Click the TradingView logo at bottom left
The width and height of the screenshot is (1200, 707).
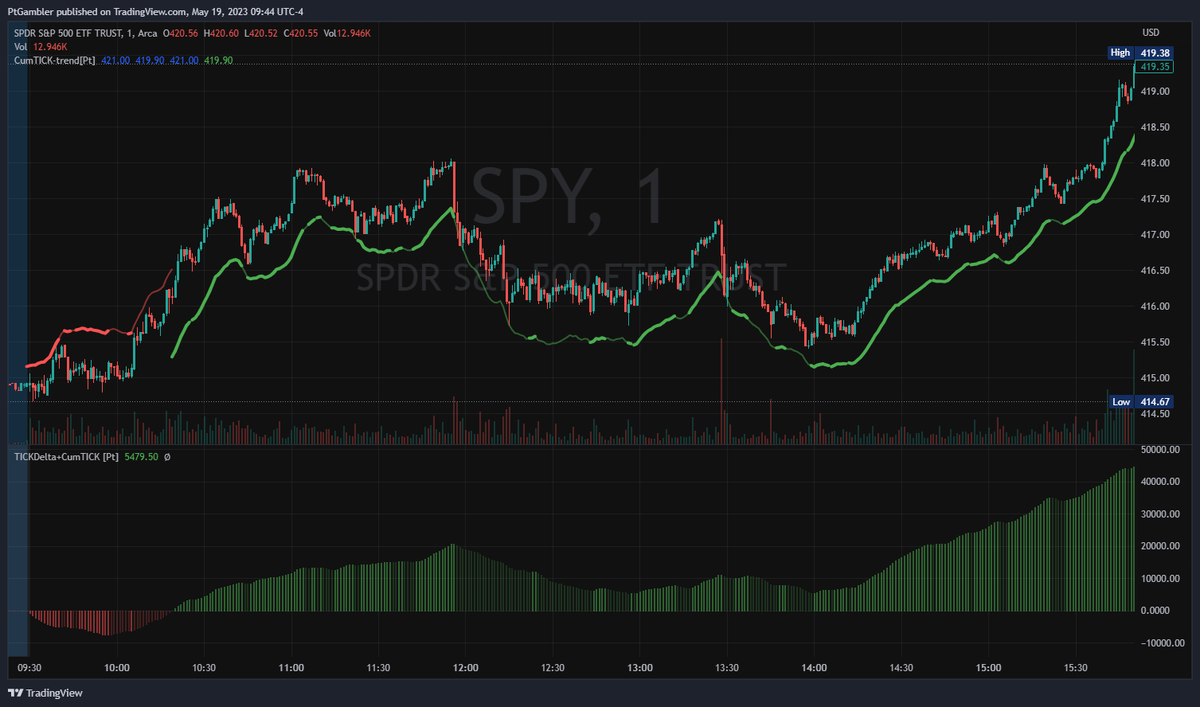tap(46, 693)
